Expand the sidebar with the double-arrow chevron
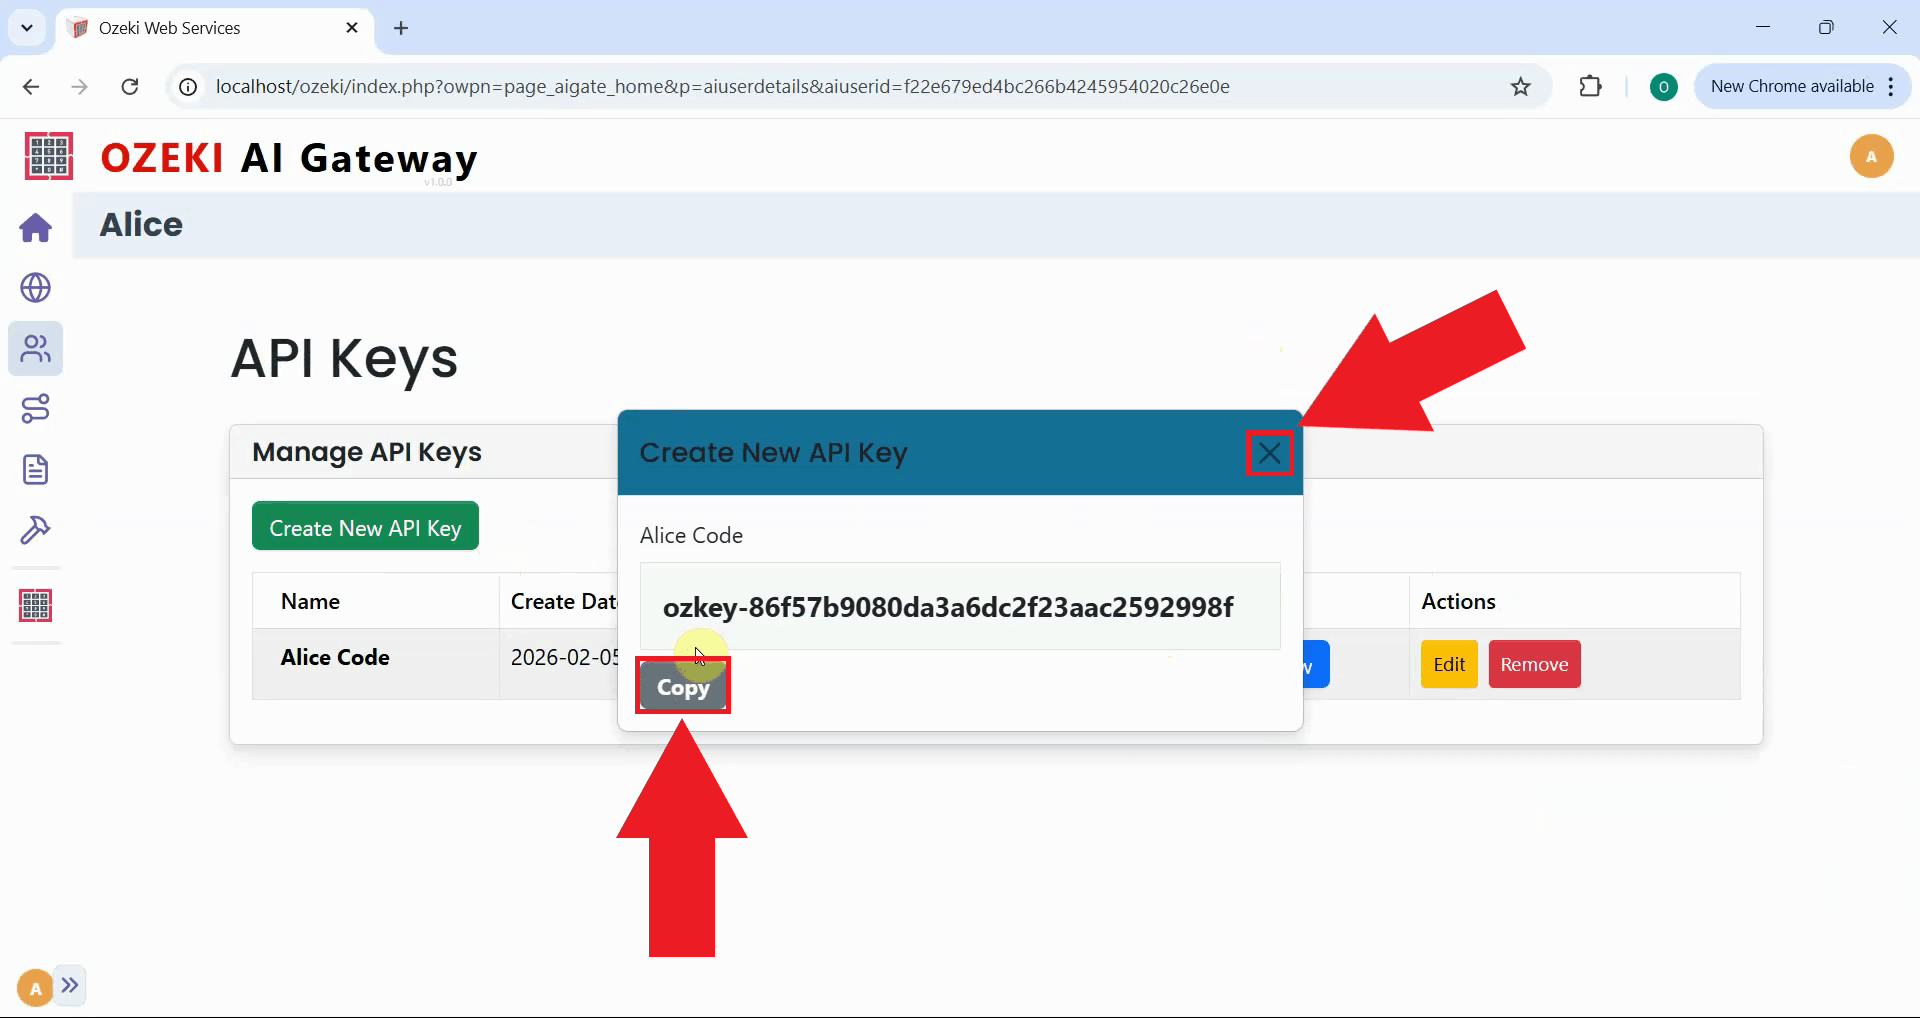This screenshot has height=1018, width=1920. pyautogui.click(x=71, y=985)
